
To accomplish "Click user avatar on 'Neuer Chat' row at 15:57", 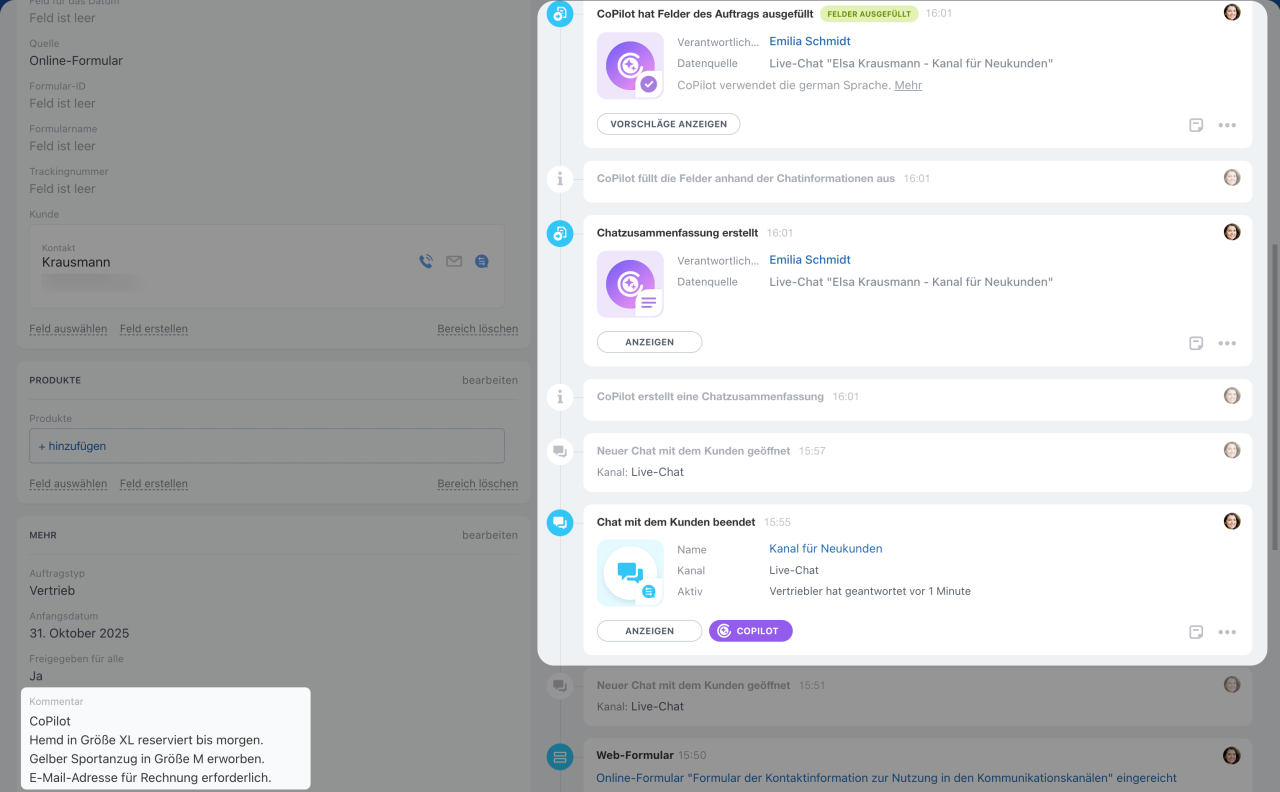I will 1232,450.
